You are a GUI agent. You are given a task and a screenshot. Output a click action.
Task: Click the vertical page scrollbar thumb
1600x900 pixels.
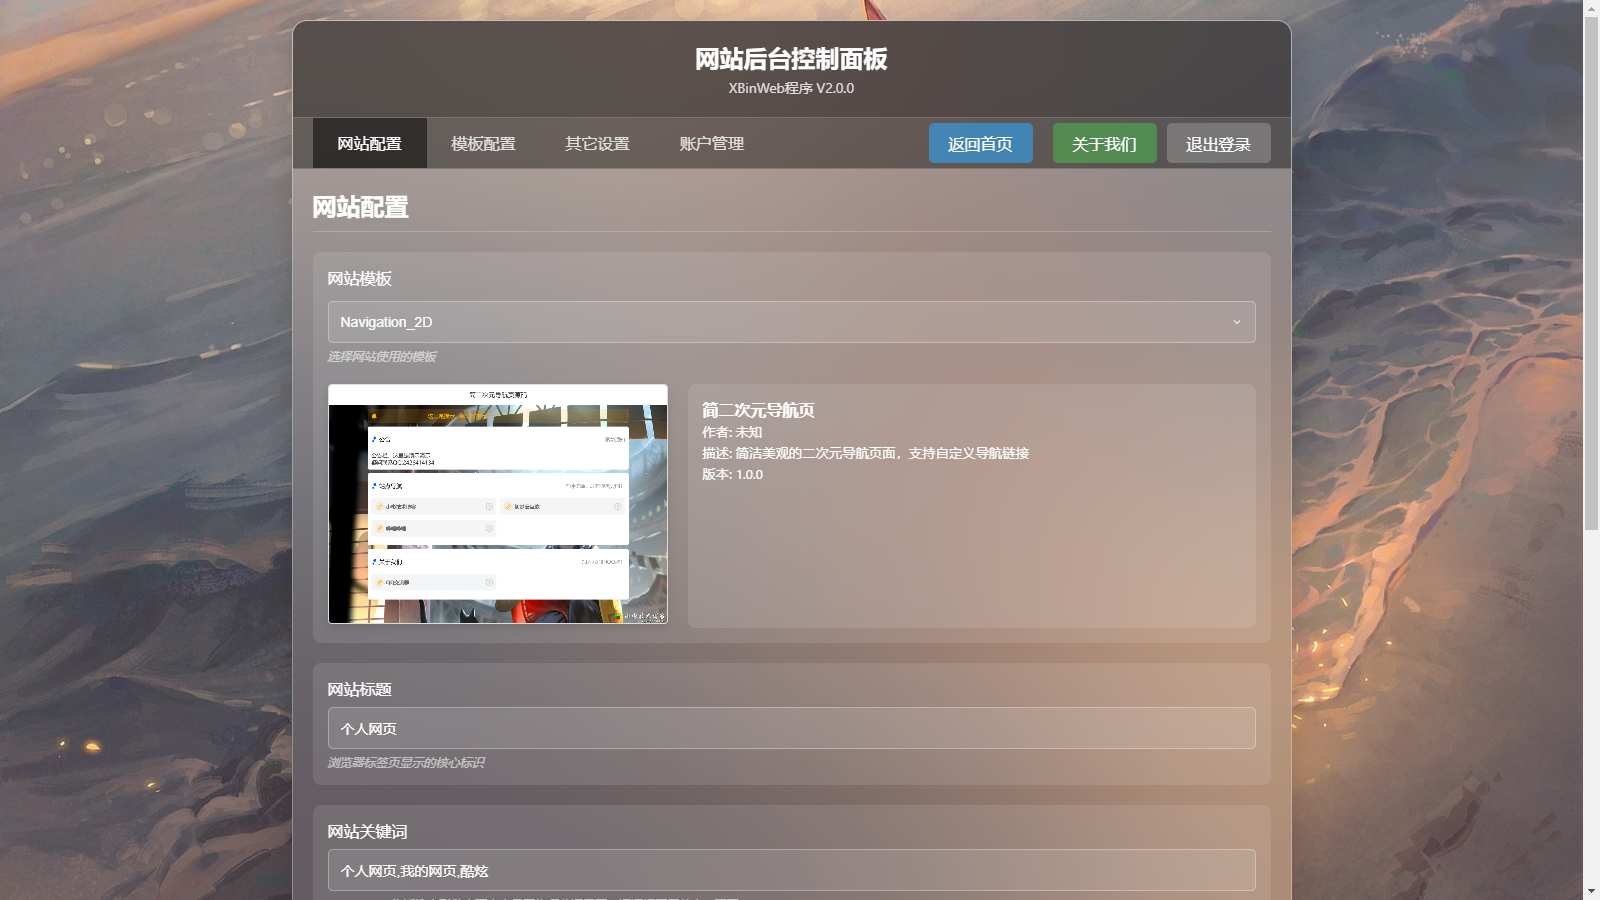pos(1591,270)
